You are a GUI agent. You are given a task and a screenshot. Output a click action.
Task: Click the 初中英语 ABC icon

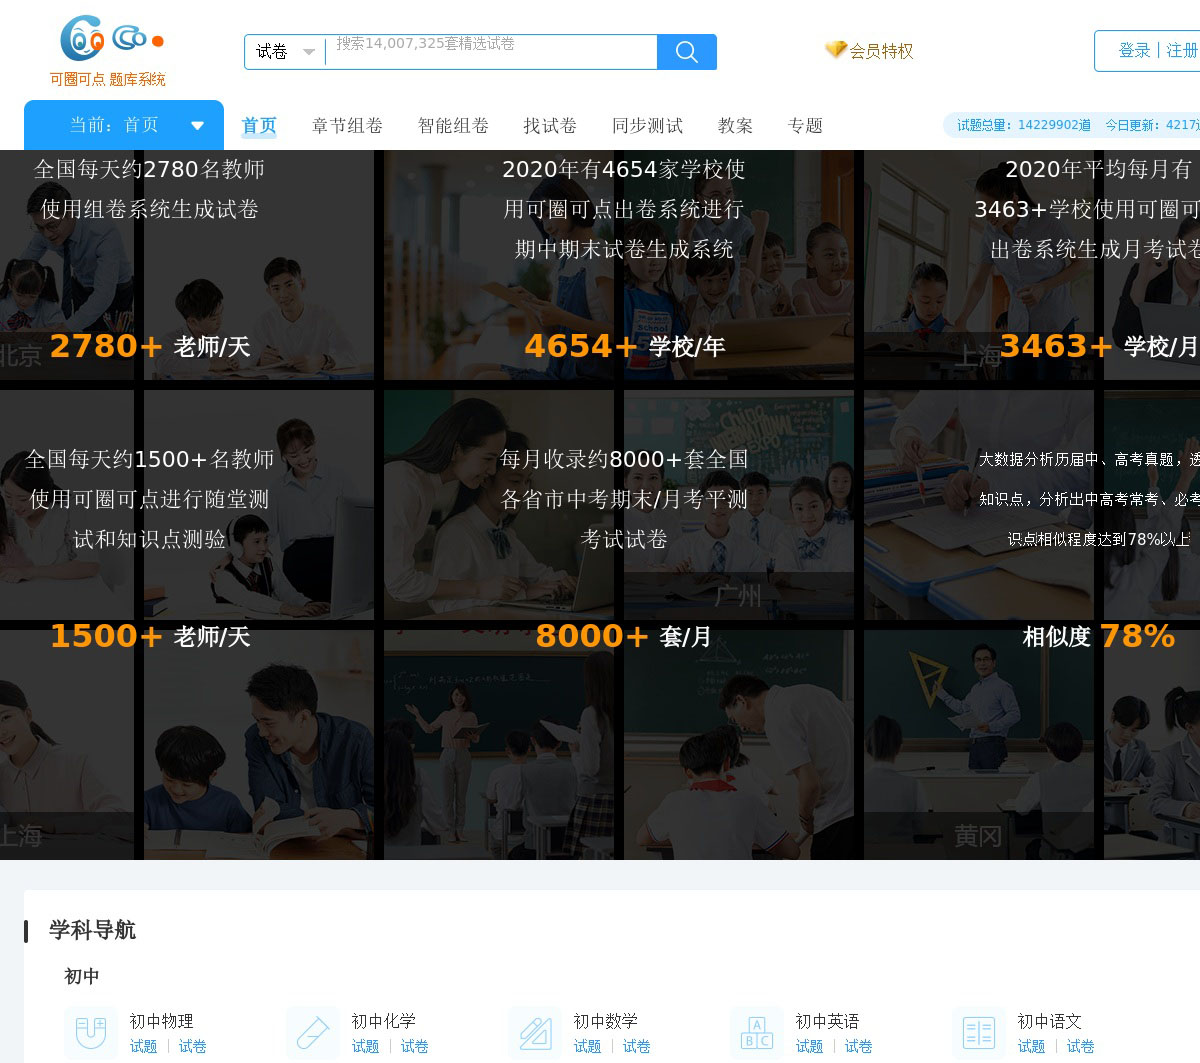tap(757, 1032)
